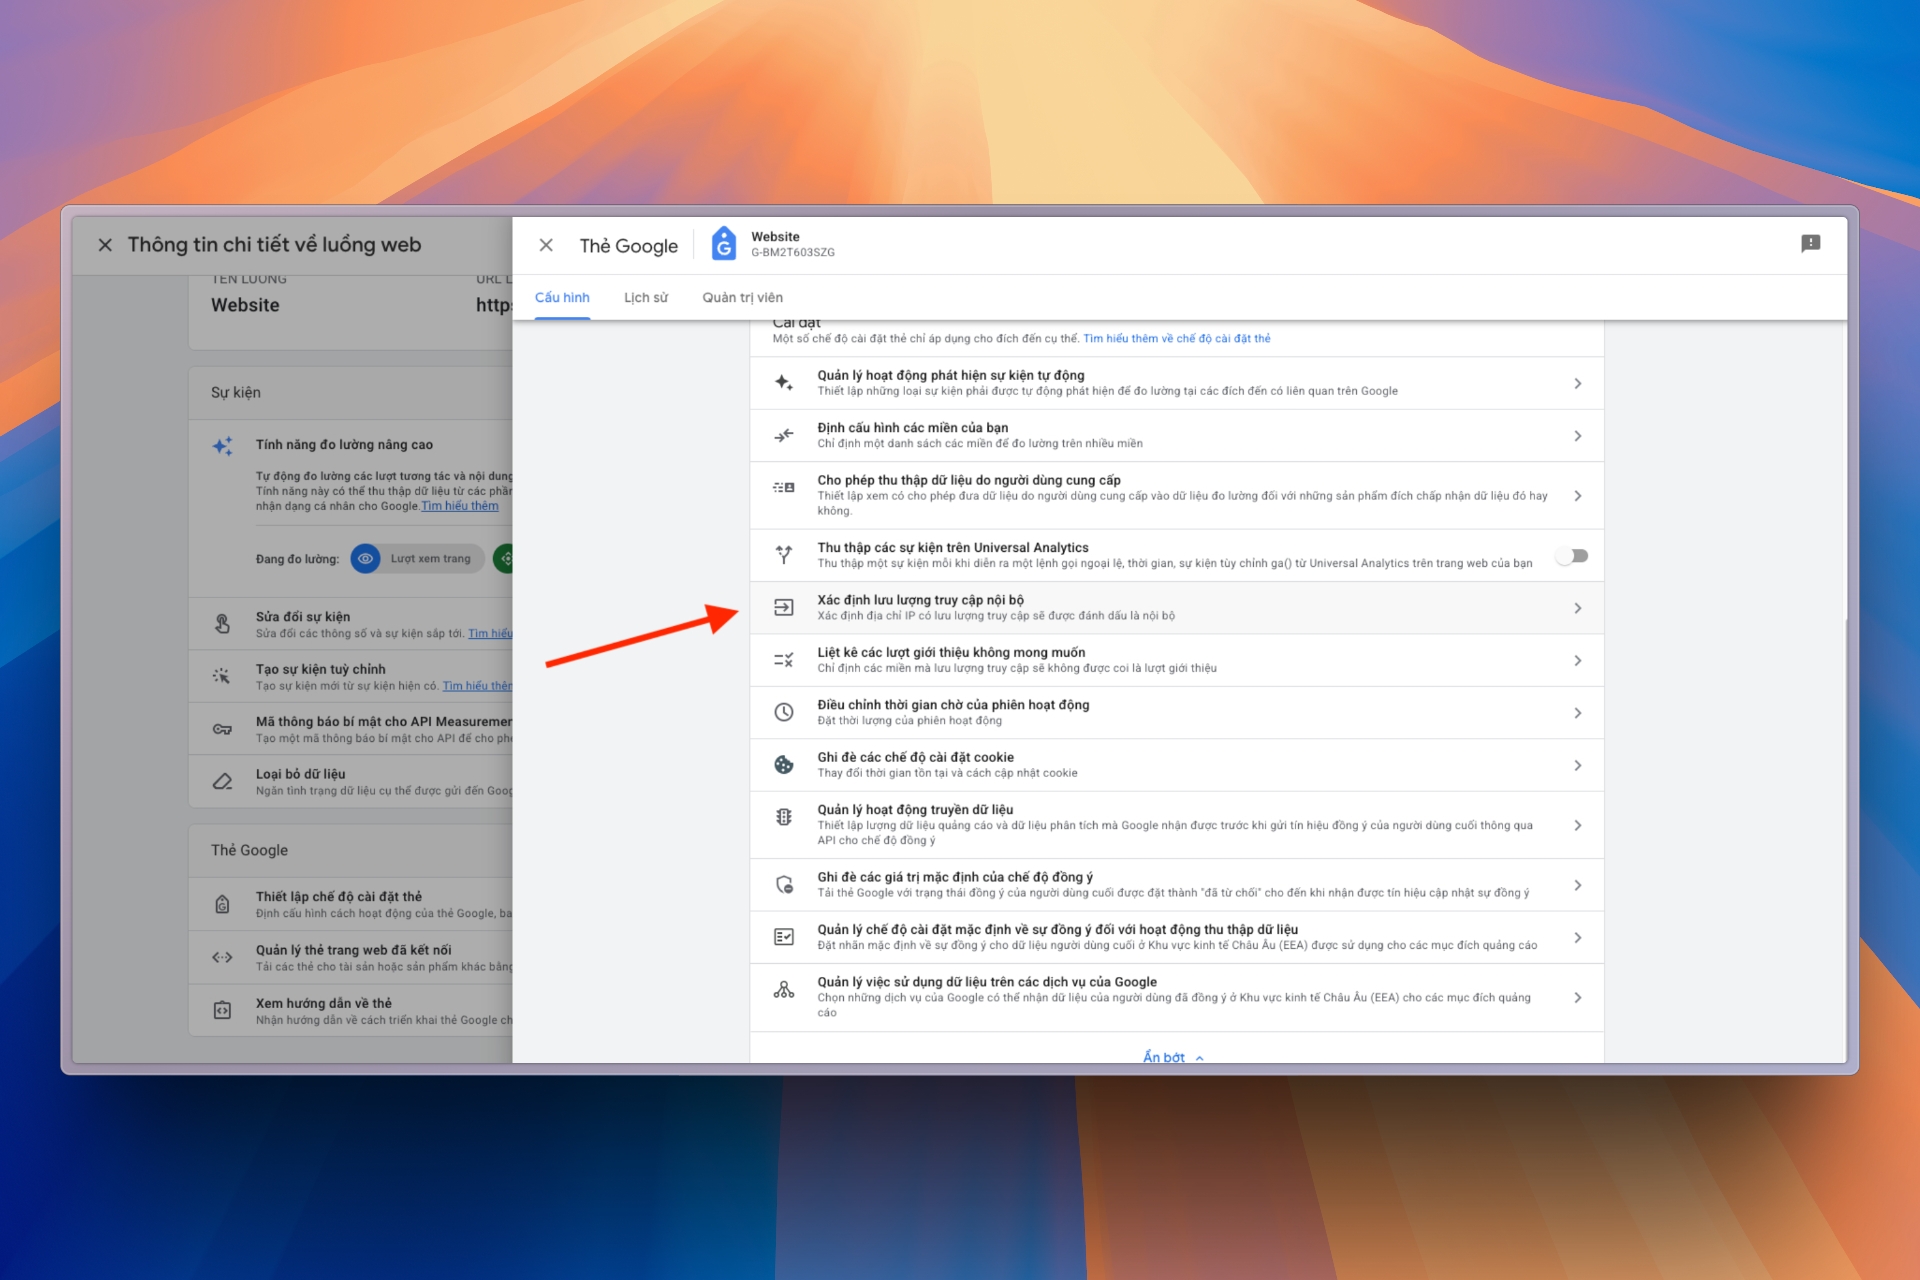
Task: Expand the Định cấu hình các miền chevron
Action: pos(1577,436)
